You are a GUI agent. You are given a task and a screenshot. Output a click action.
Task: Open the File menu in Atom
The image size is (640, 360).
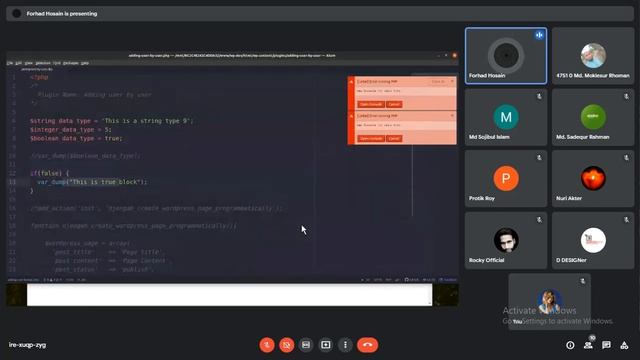(x=10, y=63)
